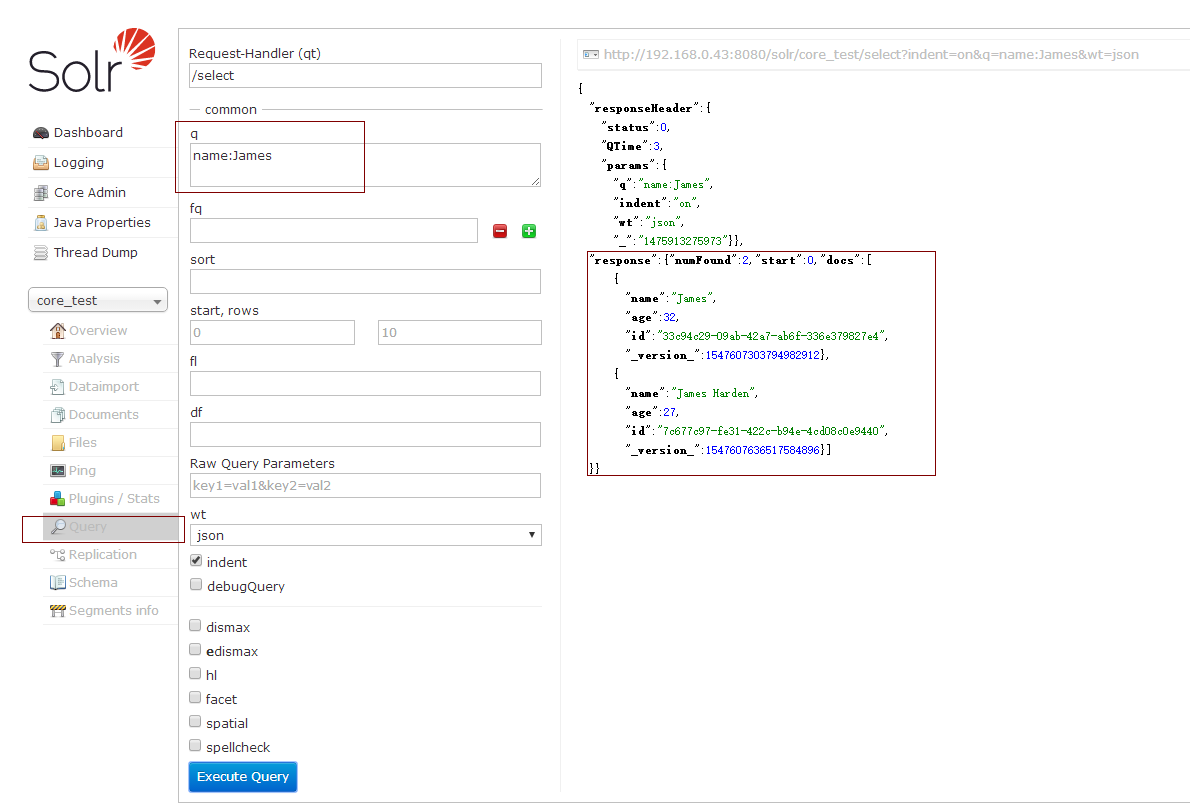Image resolution: width=1190 pixels, height=809 pixels.
Task: Click the start offset field
Action: pos(272,332)
